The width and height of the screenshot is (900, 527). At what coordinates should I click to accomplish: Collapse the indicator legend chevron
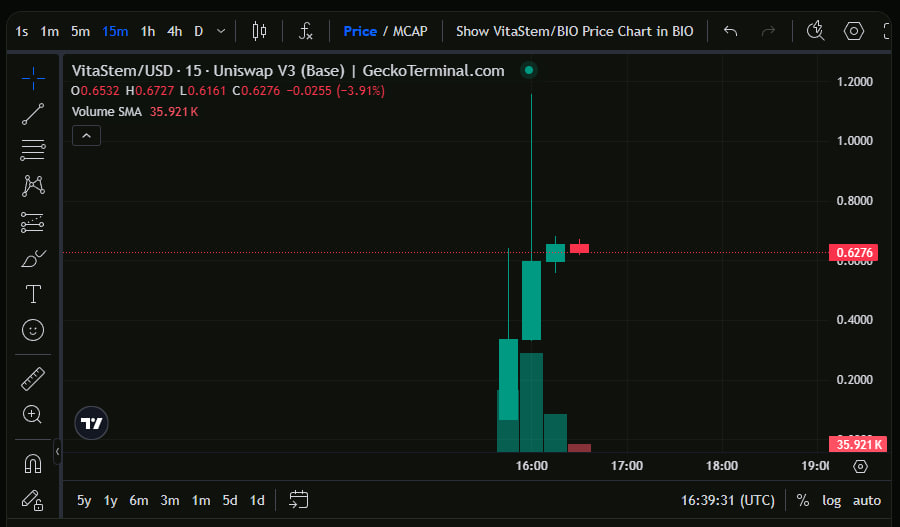click(x=87, y=135)
